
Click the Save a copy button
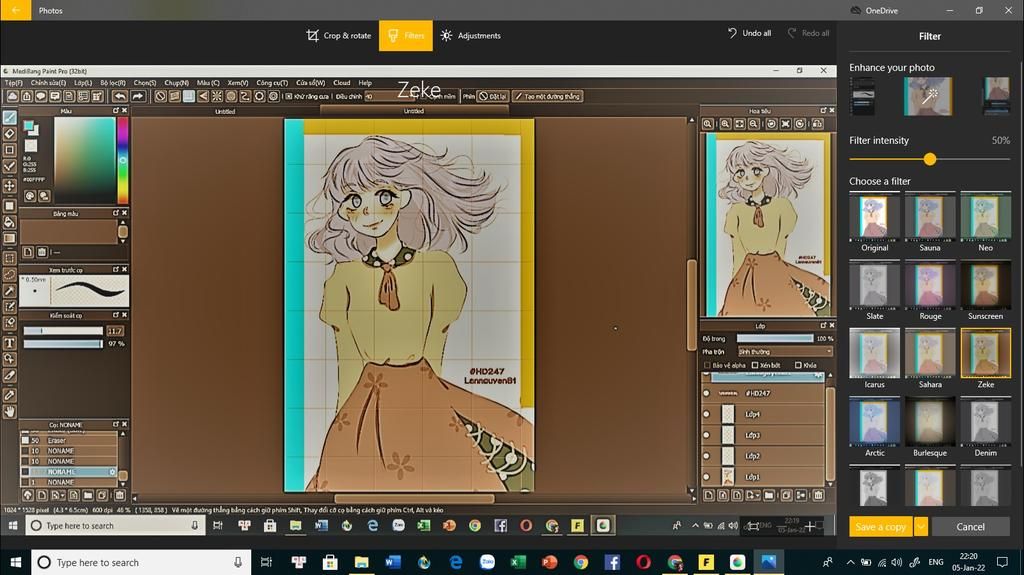pyautogui.click(x=880, y=527)
